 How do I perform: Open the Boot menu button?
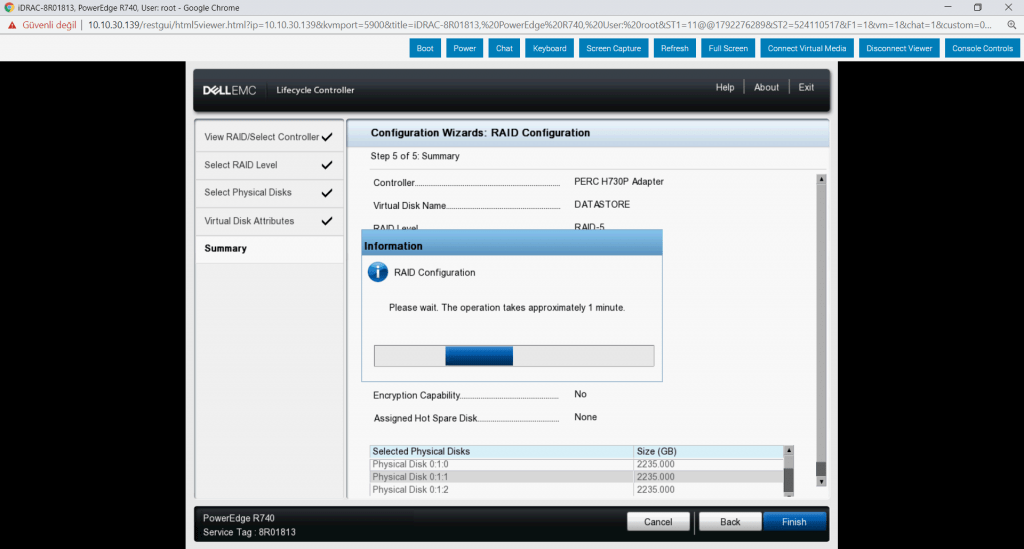point(425,48)
